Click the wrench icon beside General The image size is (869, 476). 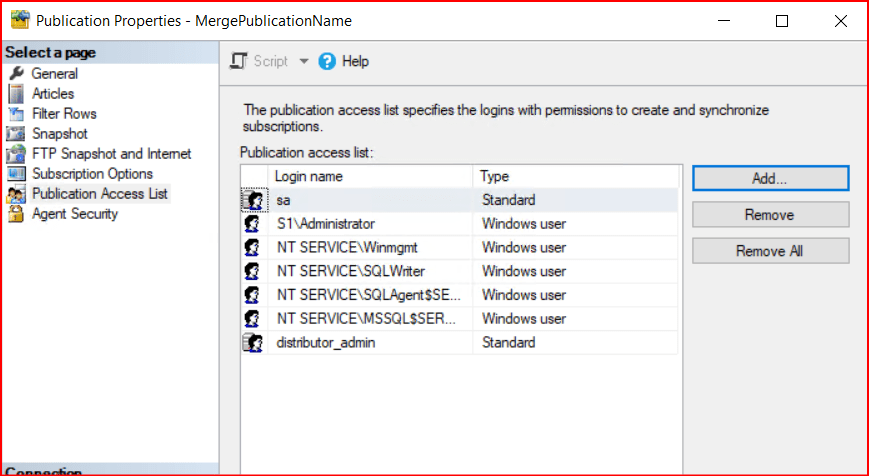click(15, 74)
